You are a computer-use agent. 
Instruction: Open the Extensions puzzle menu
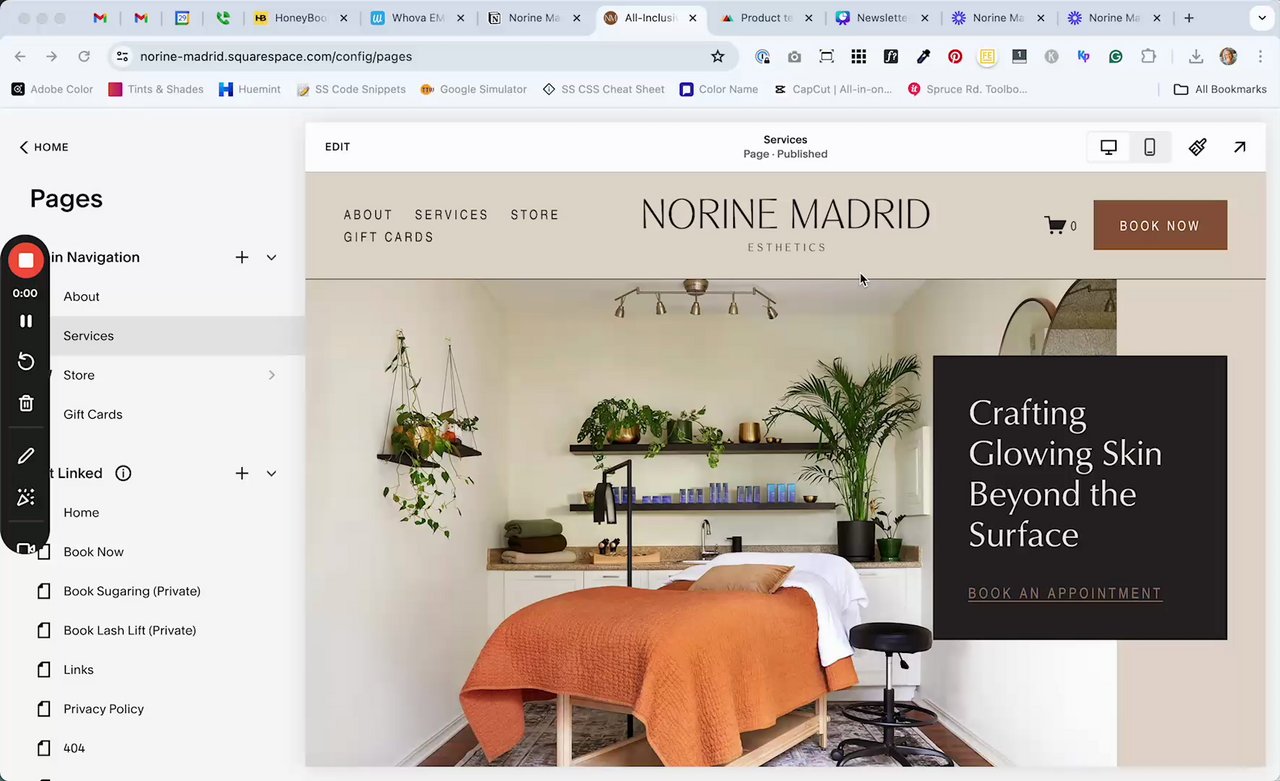pyautogui.click(x=1147, y=57)
